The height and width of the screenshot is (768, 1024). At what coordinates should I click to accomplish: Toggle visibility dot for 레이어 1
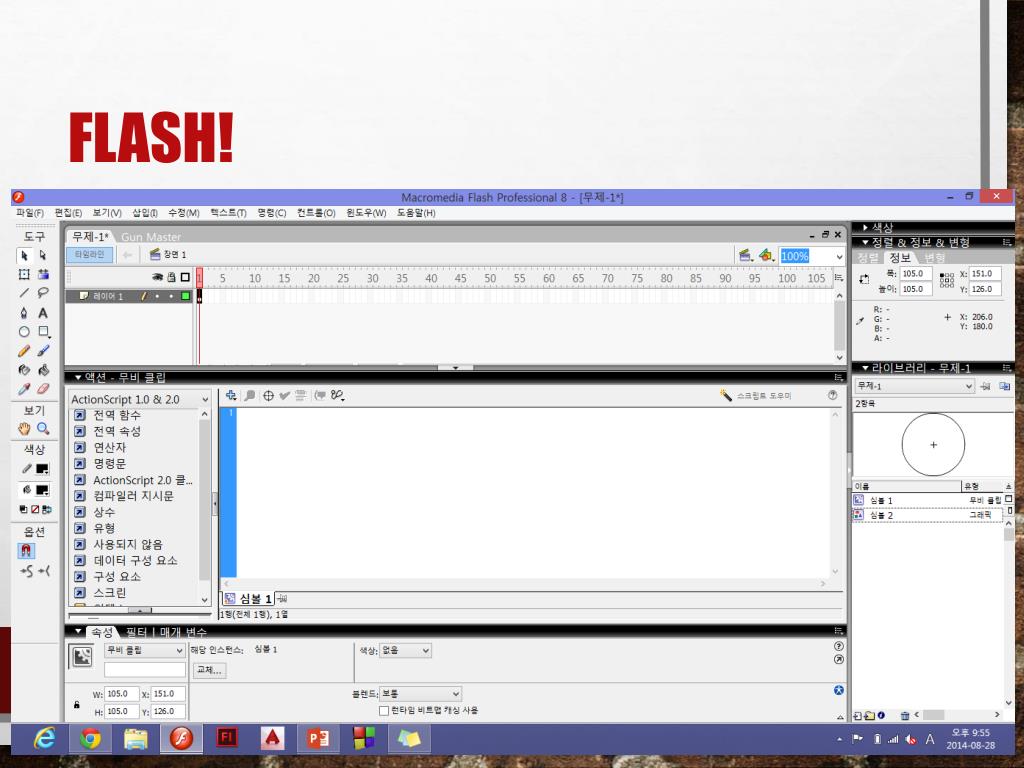157,296
